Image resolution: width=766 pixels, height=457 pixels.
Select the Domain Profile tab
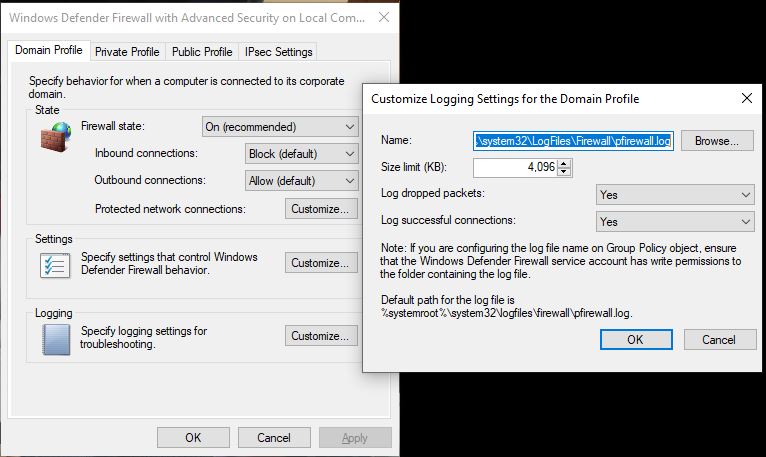point(48,50)
